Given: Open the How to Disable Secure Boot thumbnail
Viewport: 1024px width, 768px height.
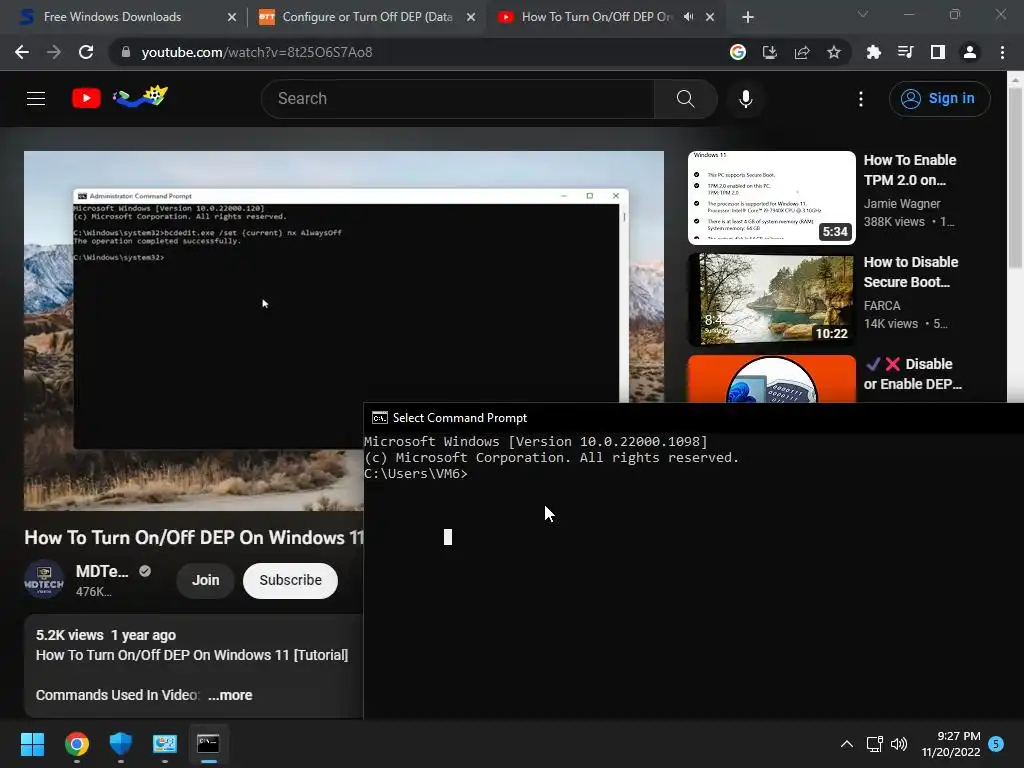Looking at the screenshot, I should click(x=771, y=300).
